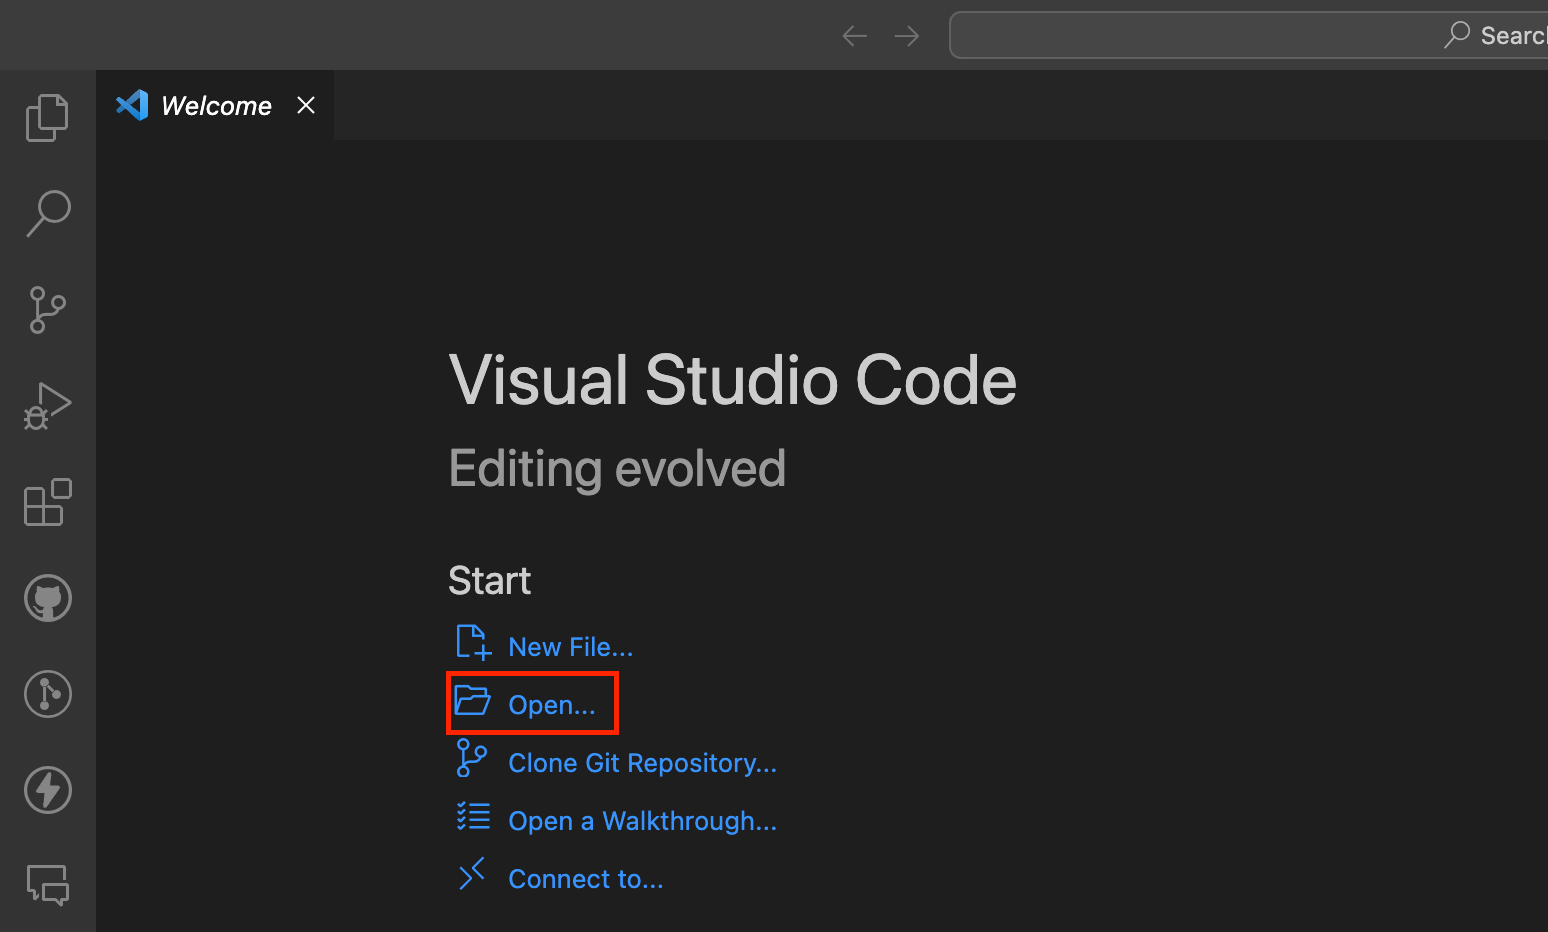Open the Search view in activity bar
1548x932 pixels.
click(x=47, y=214)
